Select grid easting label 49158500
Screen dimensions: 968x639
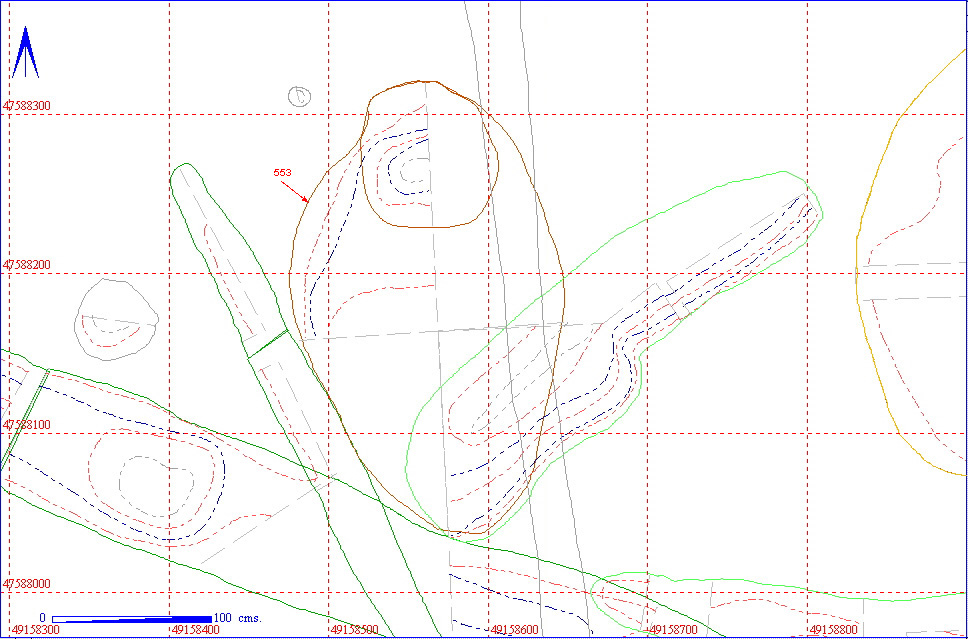(x=354, y=630)
